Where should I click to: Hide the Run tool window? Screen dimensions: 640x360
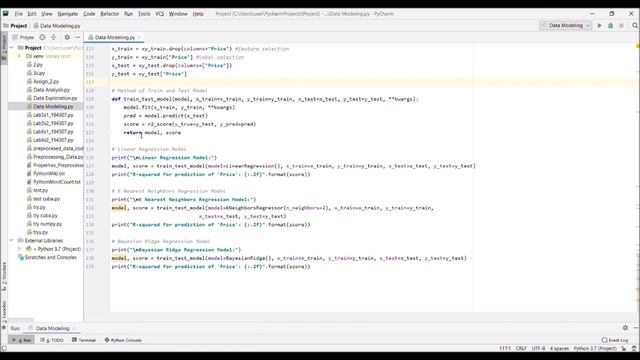tap(636, 328)
